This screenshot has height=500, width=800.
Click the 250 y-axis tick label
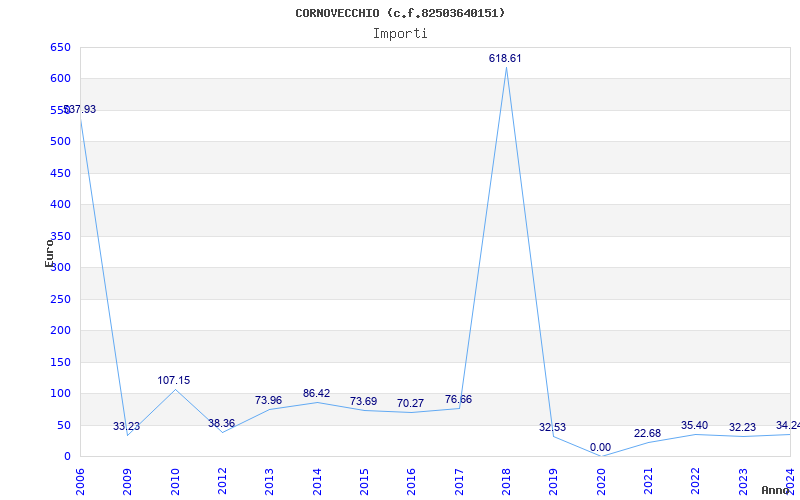pos(60,299)
